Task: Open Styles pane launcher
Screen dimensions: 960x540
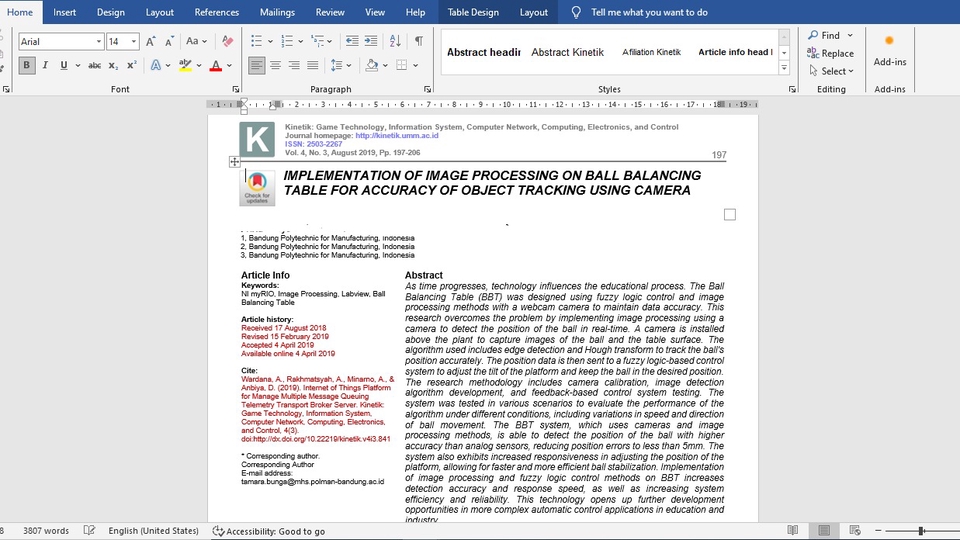Action: pos(792,89)
